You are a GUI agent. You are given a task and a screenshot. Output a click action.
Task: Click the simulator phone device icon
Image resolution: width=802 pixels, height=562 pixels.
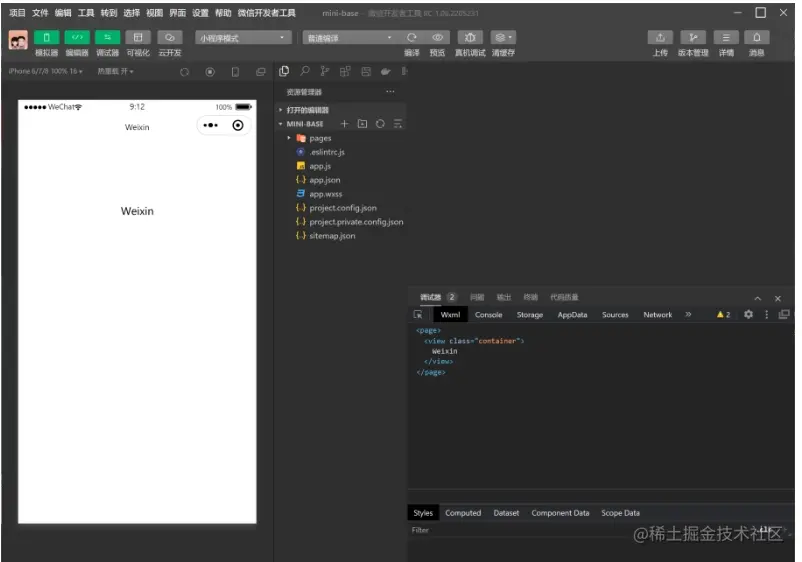point(235,72)
